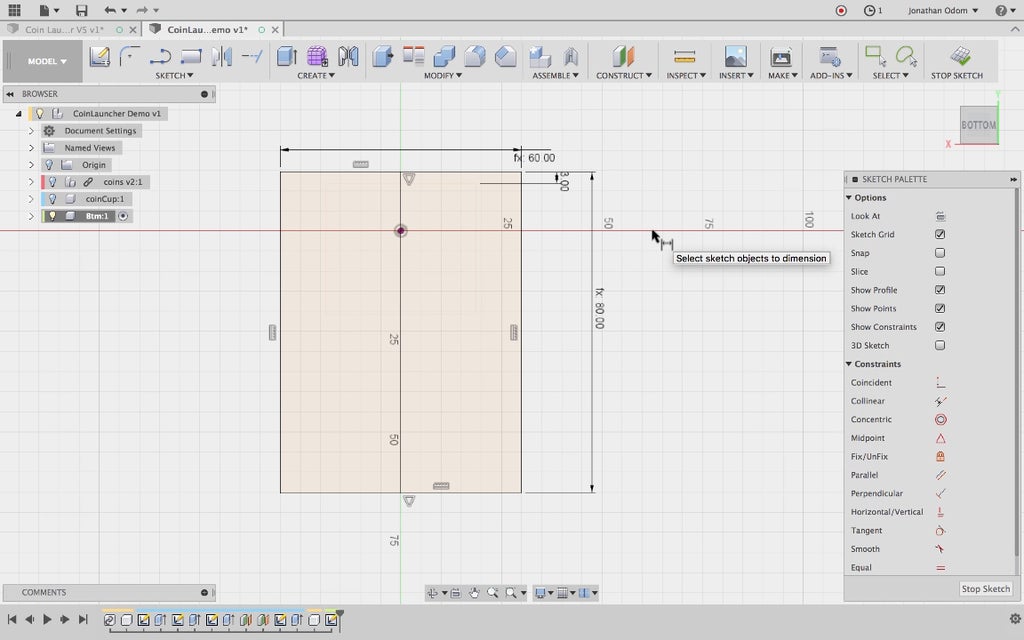Apply the Concentric constraint icon
The height and width of the screenshot is (640, 1024).
tap(940, 420)
